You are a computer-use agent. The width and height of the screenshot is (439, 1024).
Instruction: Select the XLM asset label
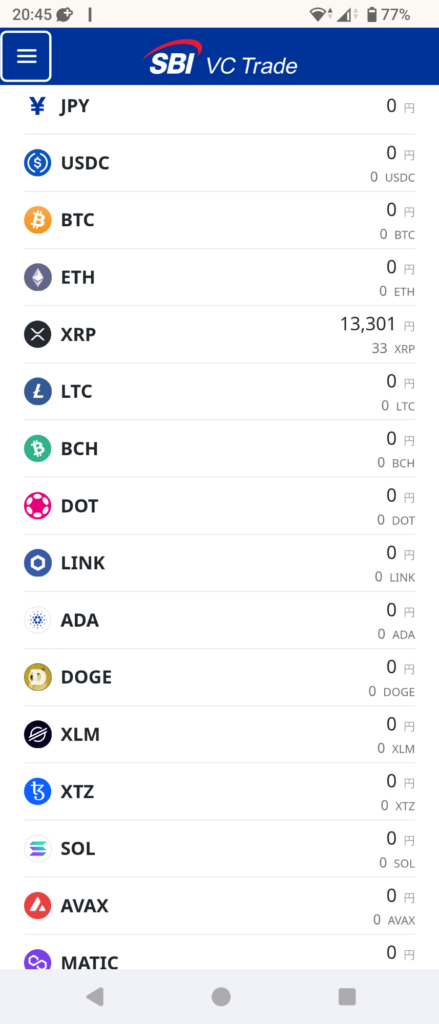tap(80, 735)
